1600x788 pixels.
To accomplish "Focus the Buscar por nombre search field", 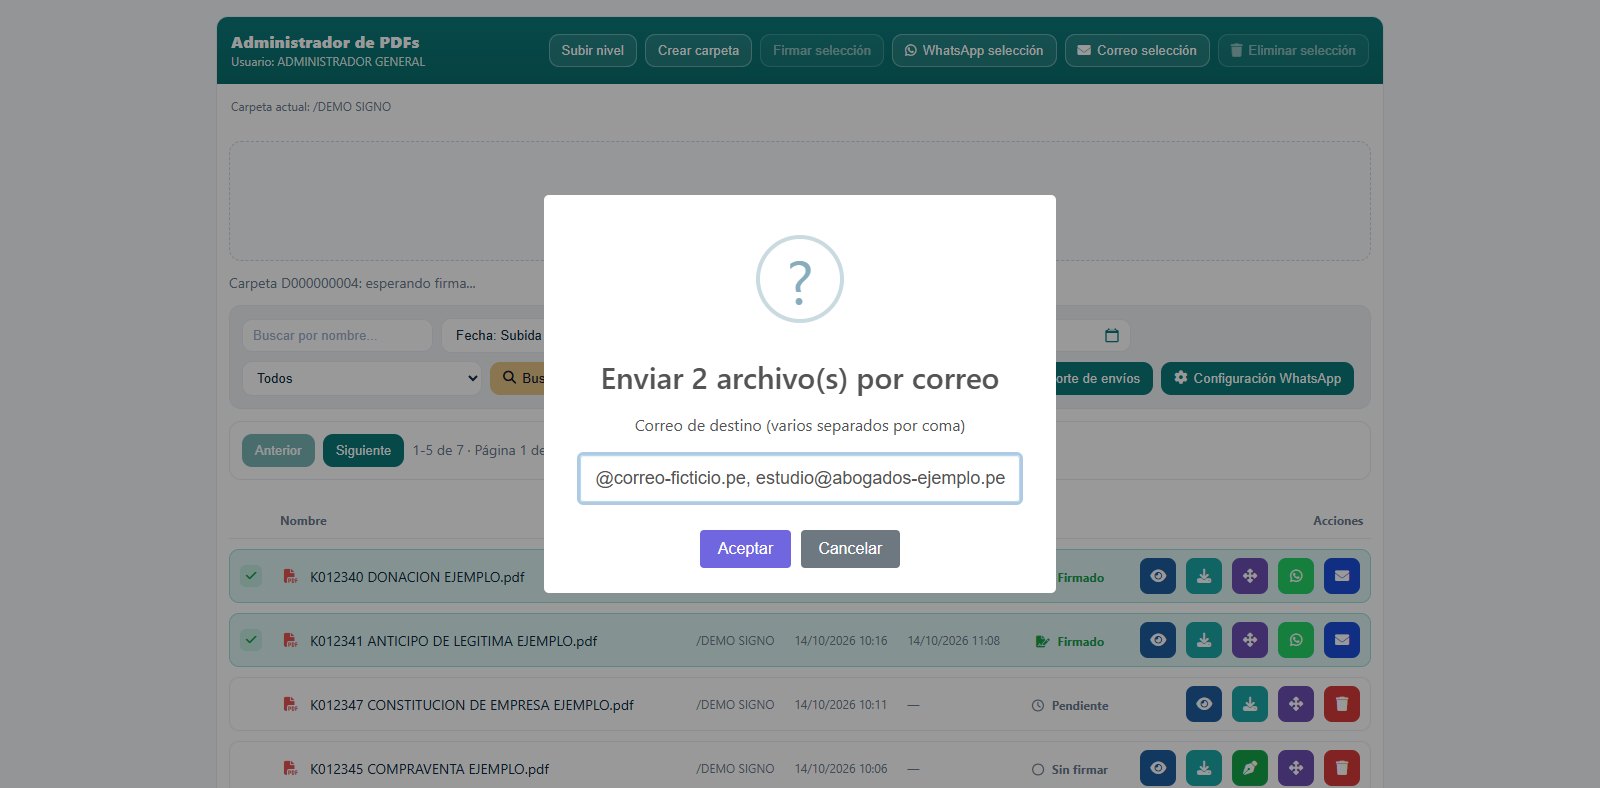I will pos(337,335).
